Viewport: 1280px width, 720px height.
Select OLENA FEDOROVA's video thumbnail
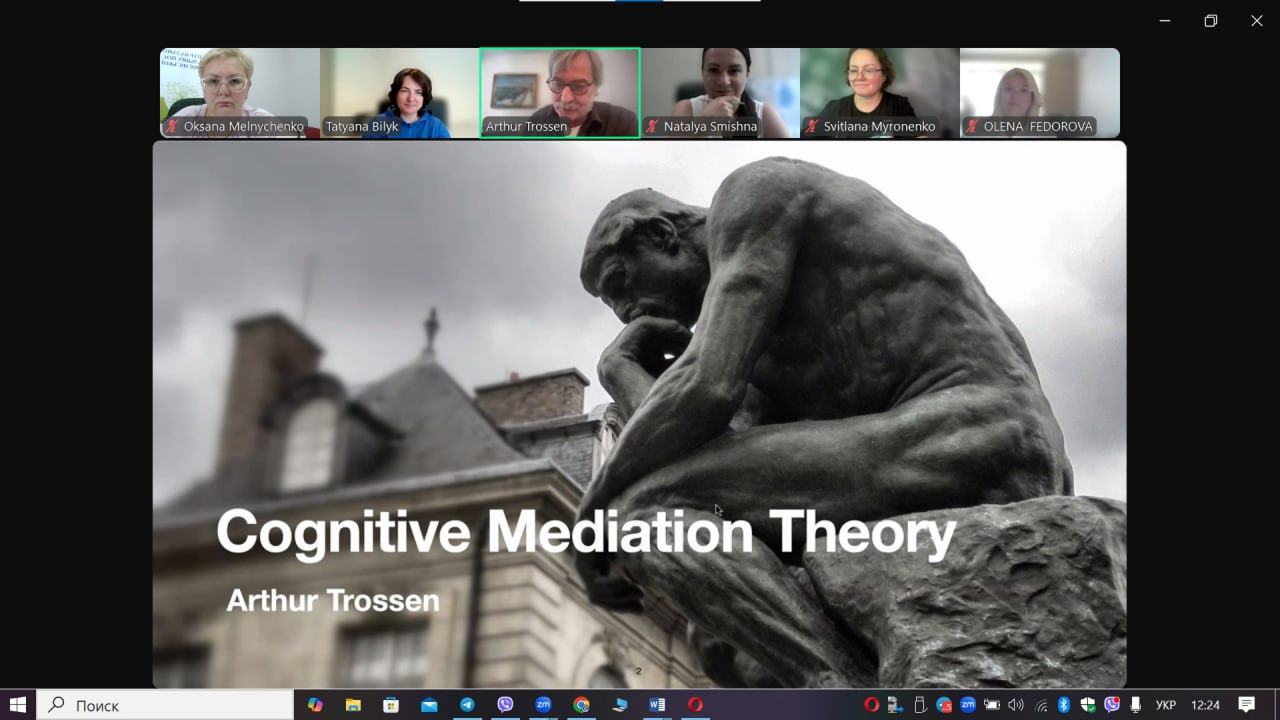pos(1040,93)
